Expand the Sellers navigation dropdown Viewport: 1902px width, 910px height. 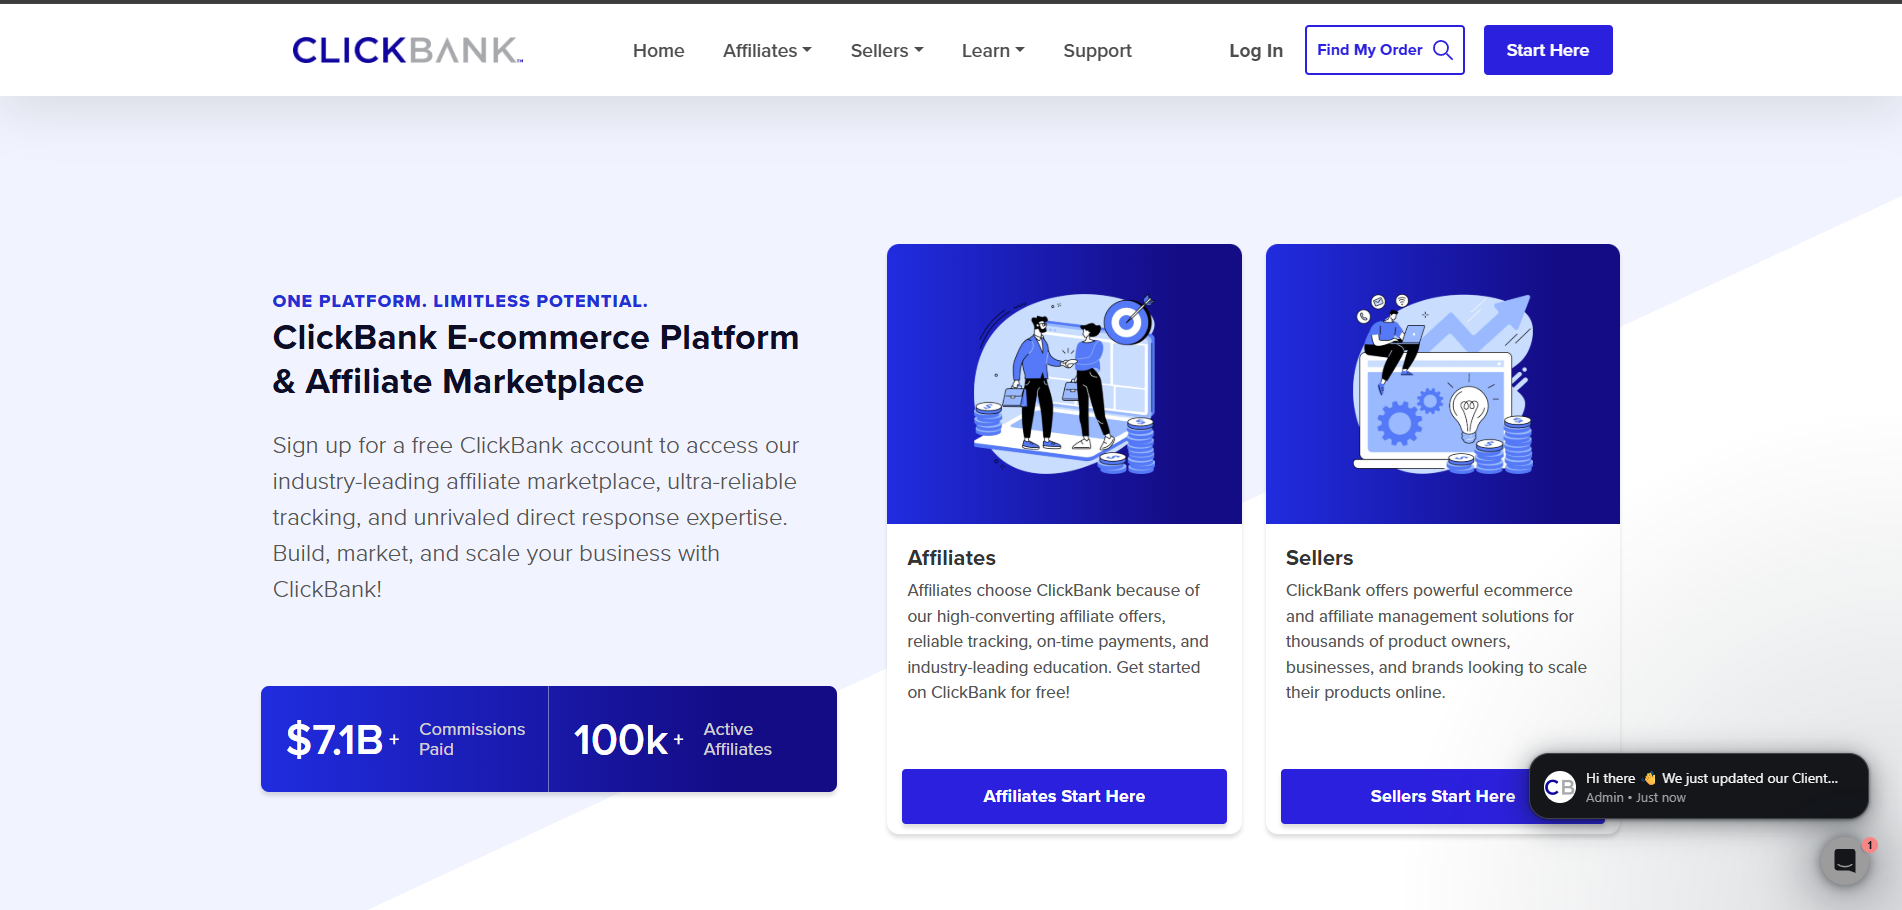click(x=886, y=50)
